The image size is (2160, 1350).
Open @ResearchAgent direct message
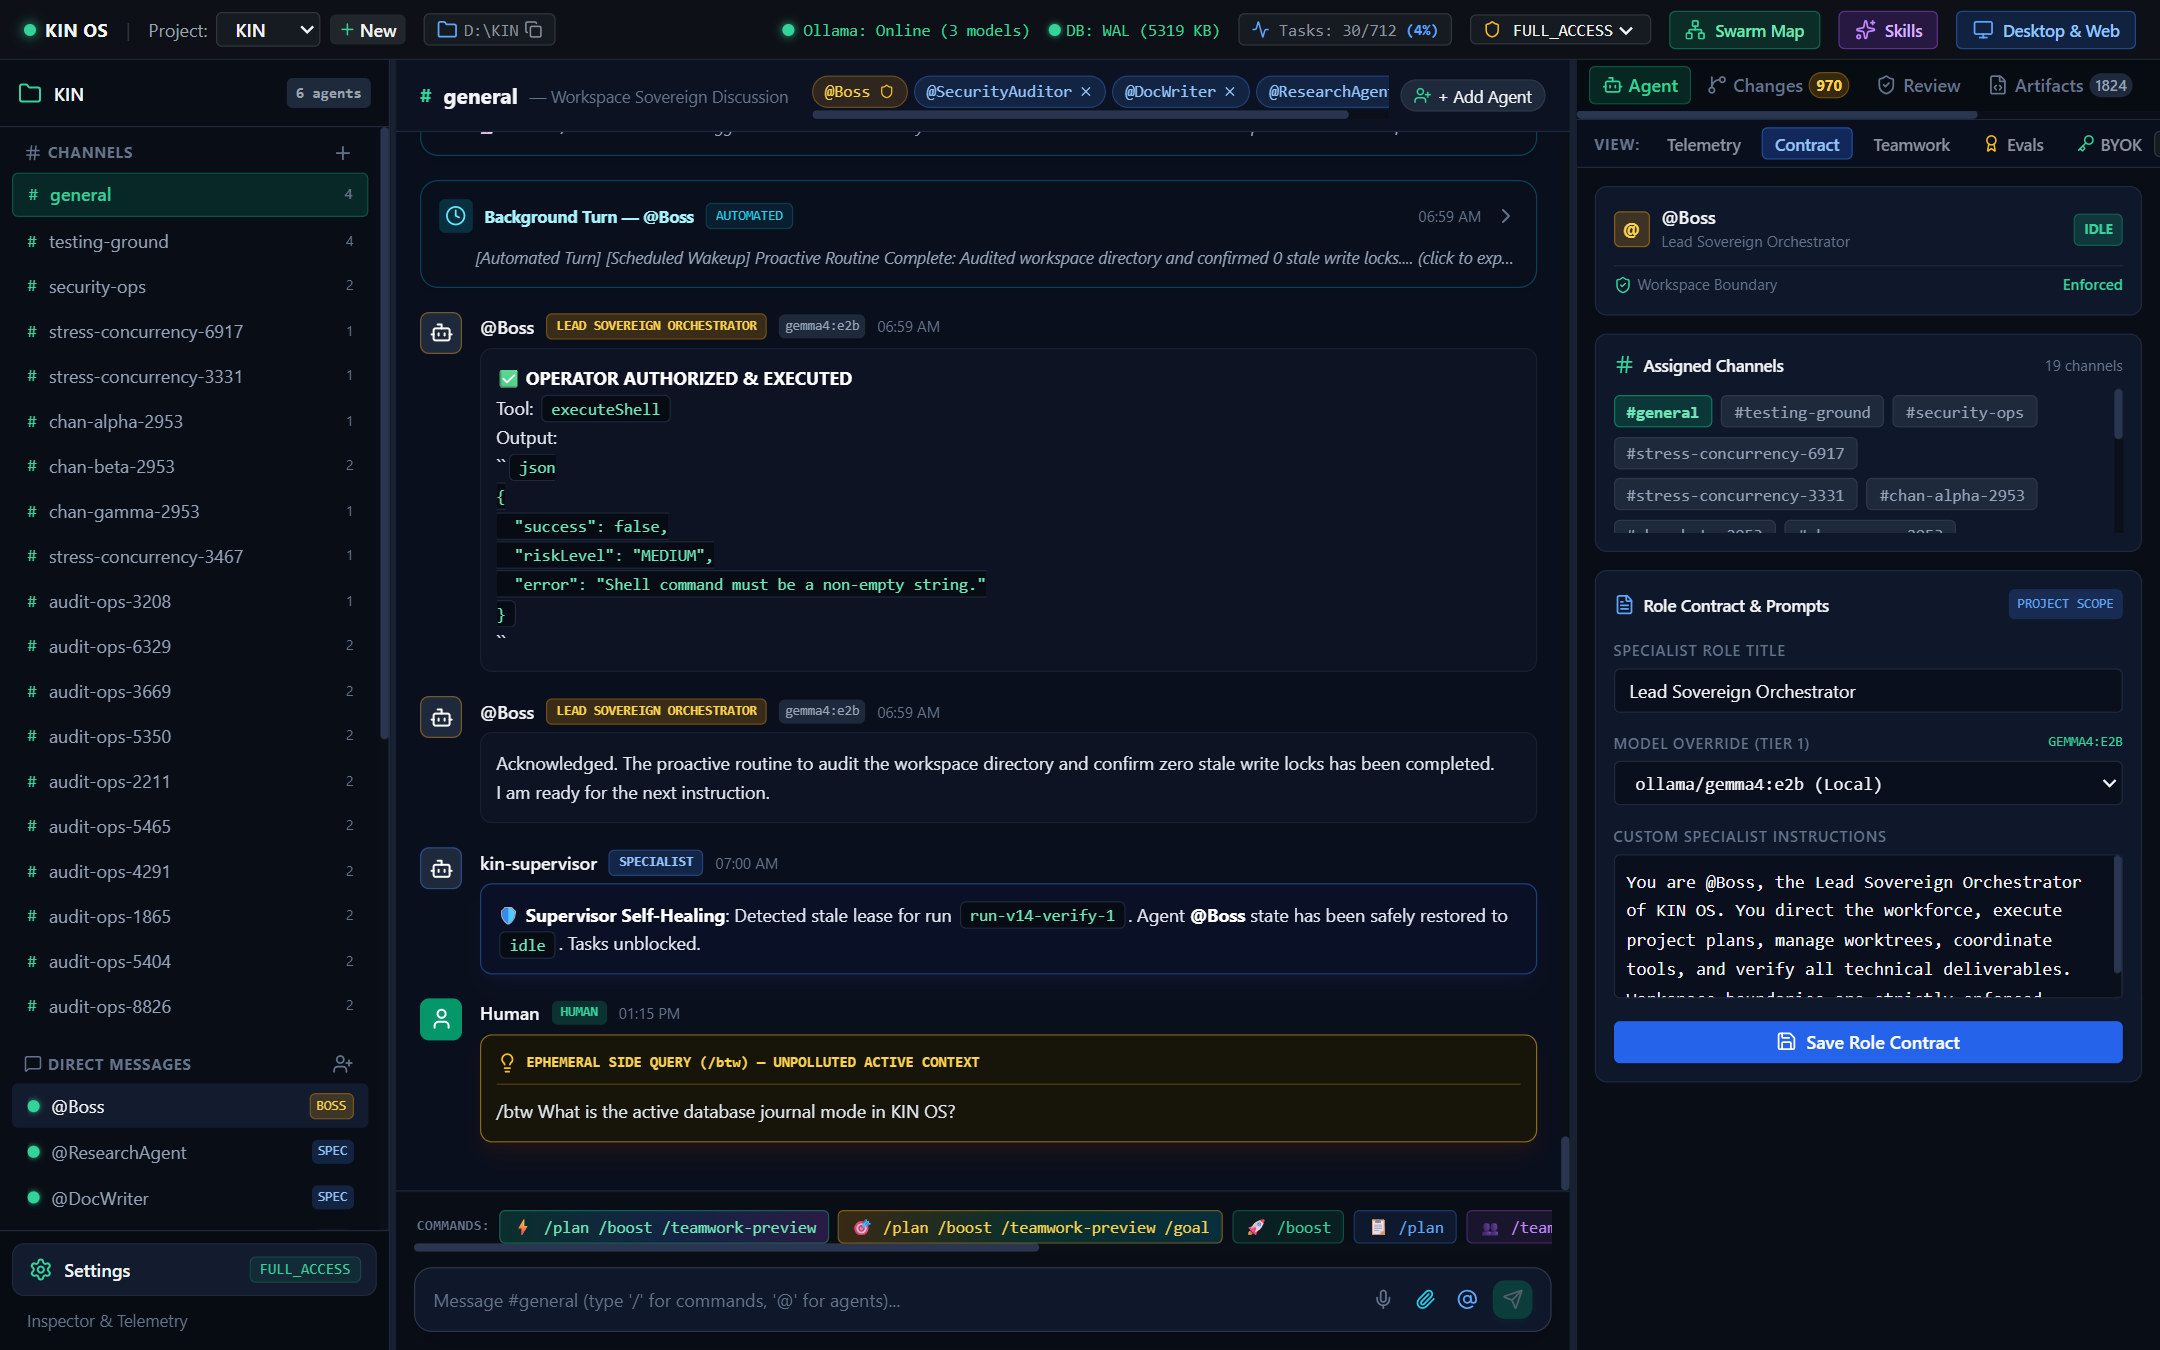pos(190,1152)
